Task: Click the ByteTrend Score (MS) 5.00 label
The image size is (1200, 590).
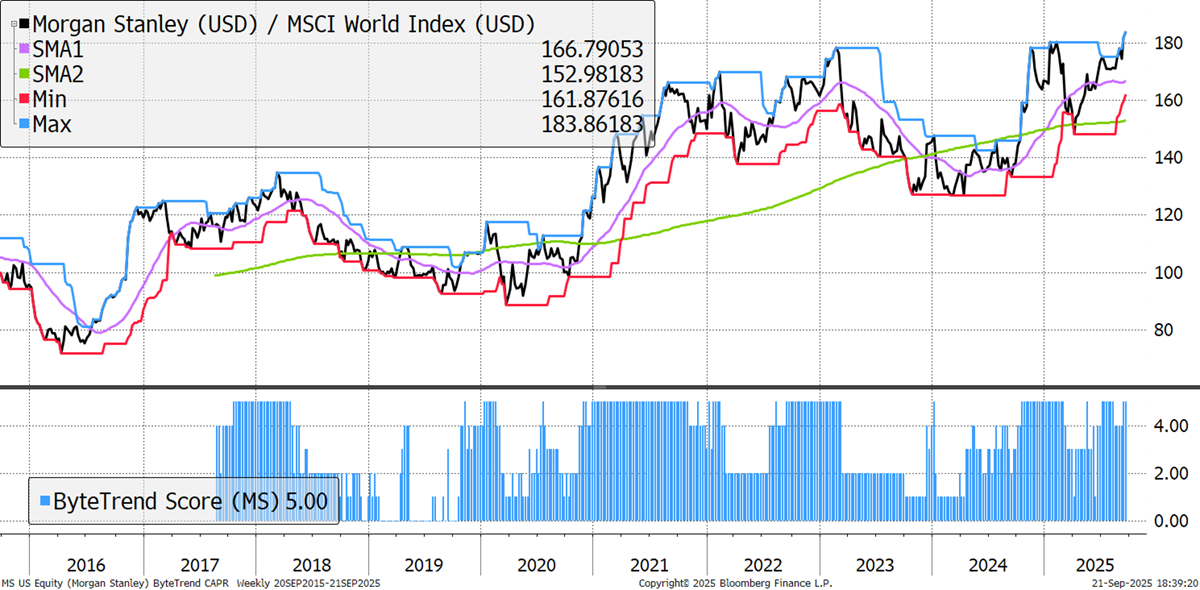Action: pos(190,501)
